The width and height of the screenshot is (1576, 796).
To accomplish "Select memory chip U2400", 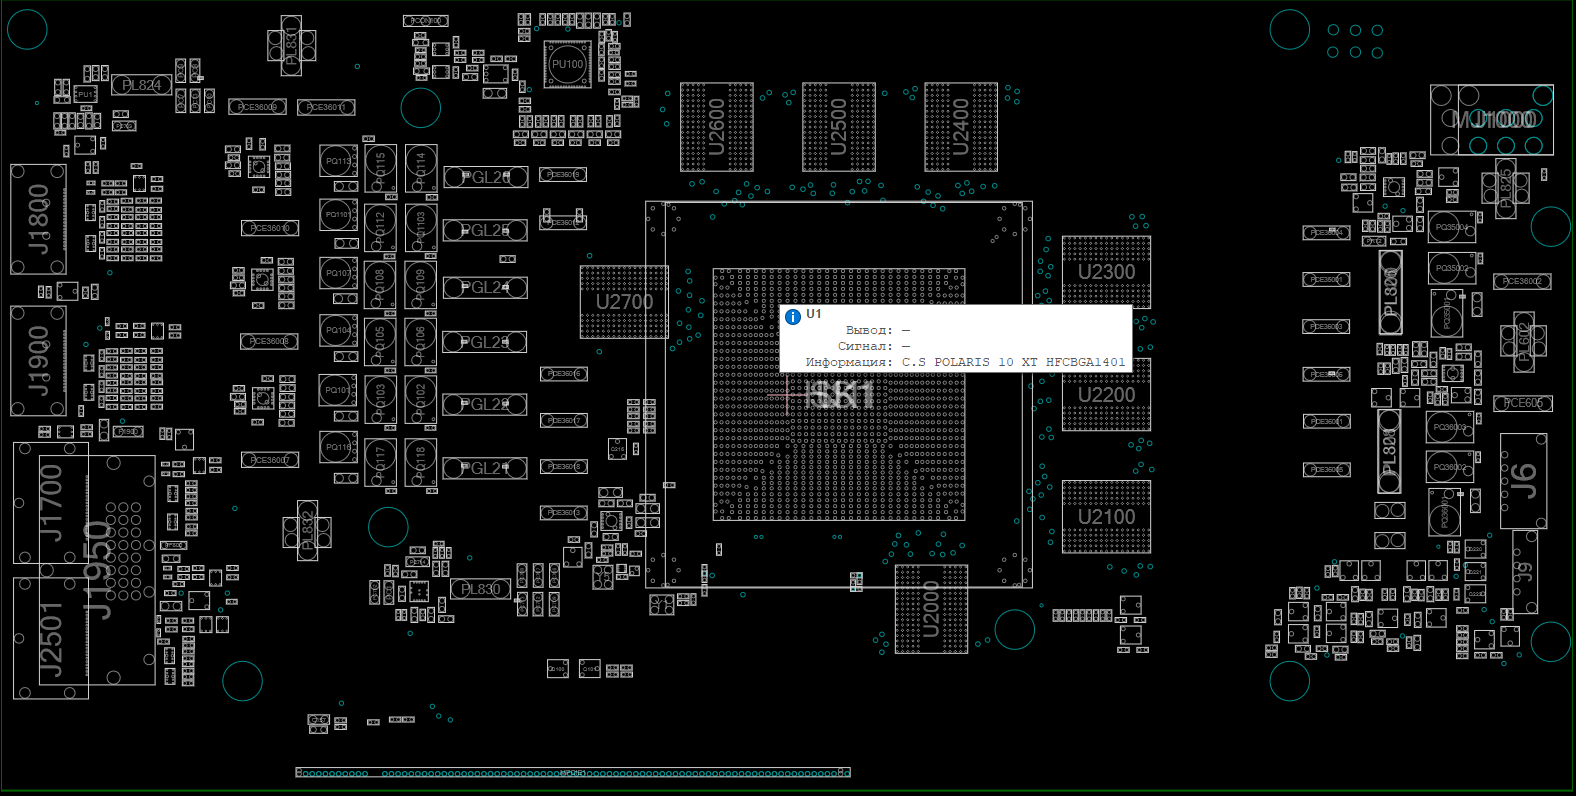I will click(x=961, y=127).
